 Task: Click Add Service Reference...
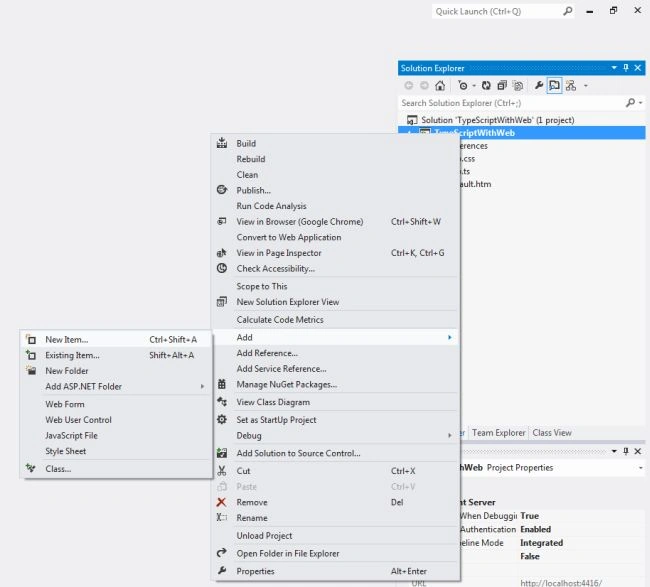tap(335, 369)
